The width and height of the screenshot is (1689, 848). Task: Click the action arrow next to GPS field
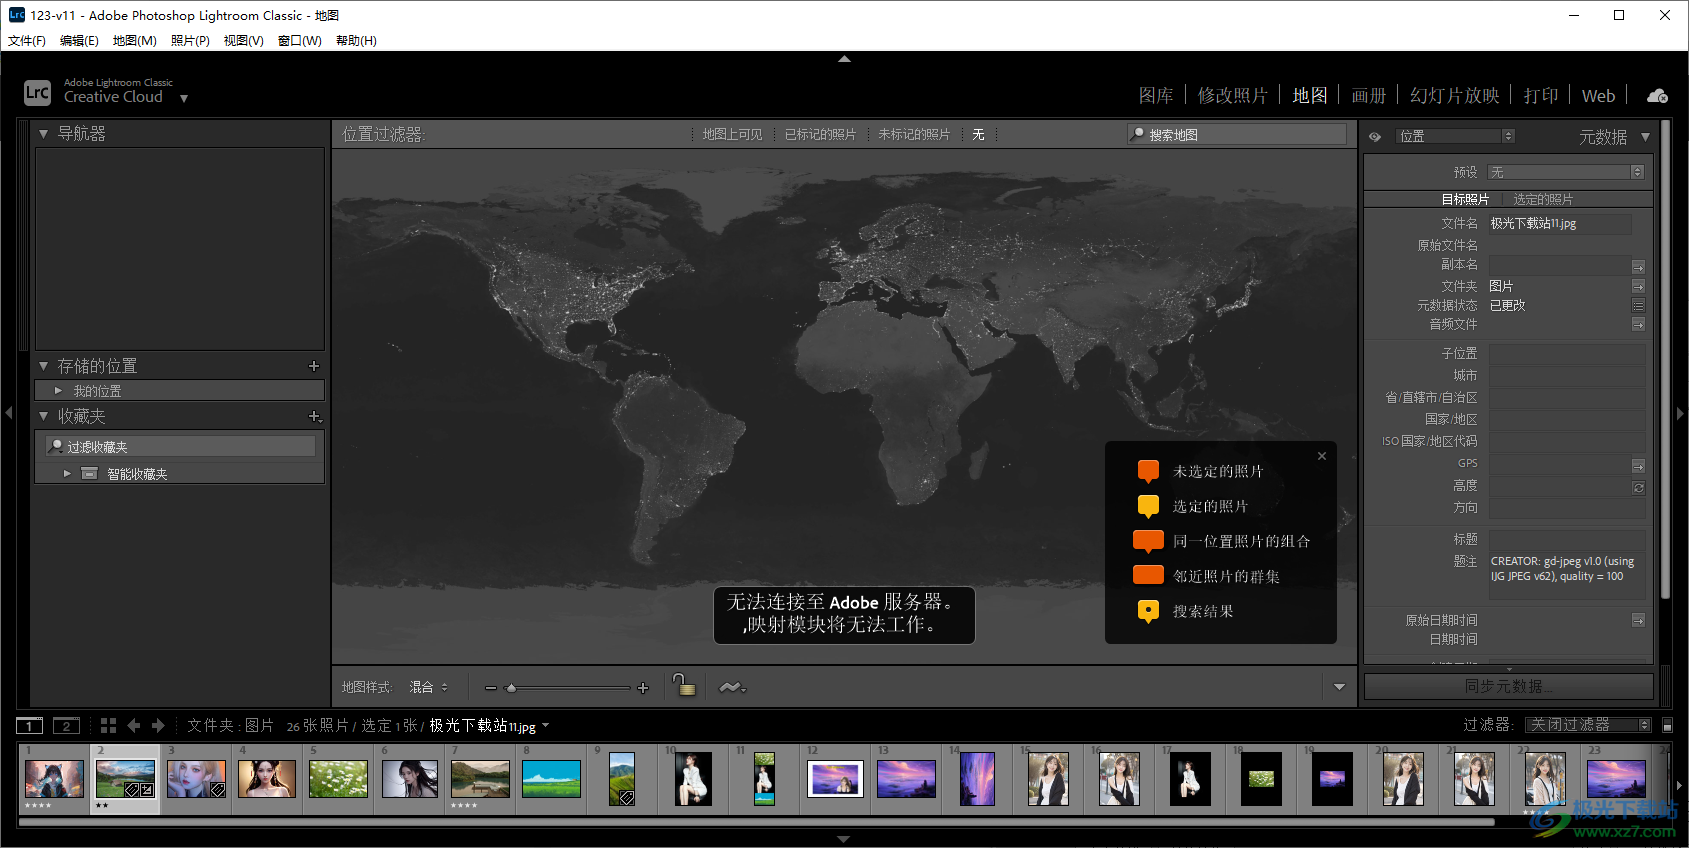coord(1638,466)
